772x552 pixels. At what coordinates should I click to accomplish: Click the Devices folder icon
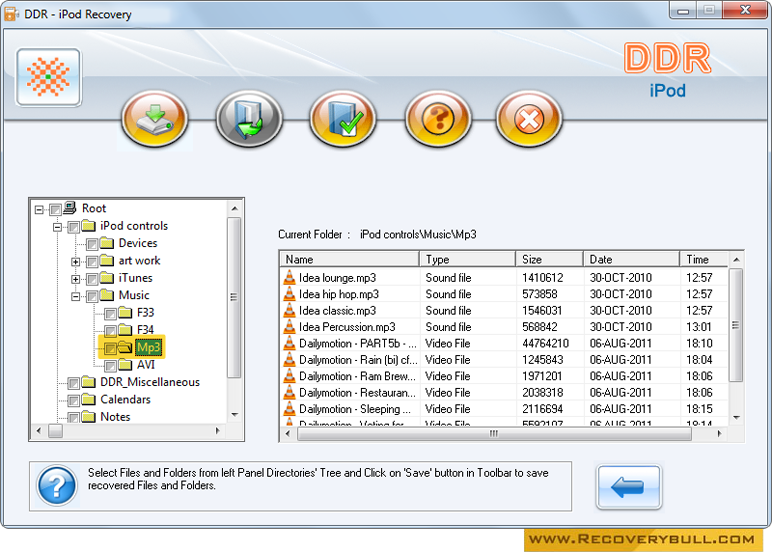[x=107, y=243]
